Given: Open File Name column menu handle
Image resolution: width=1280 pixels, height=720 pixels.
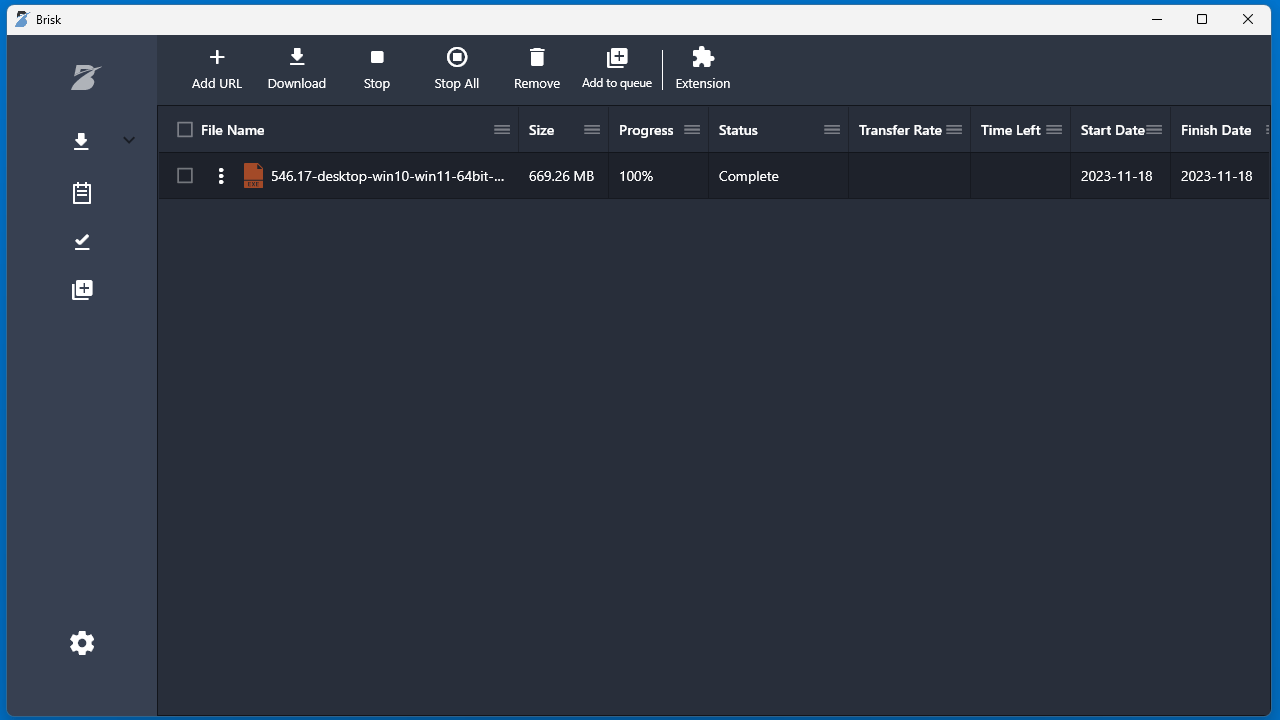Looking at the screenshot, I should coord(502,130).
